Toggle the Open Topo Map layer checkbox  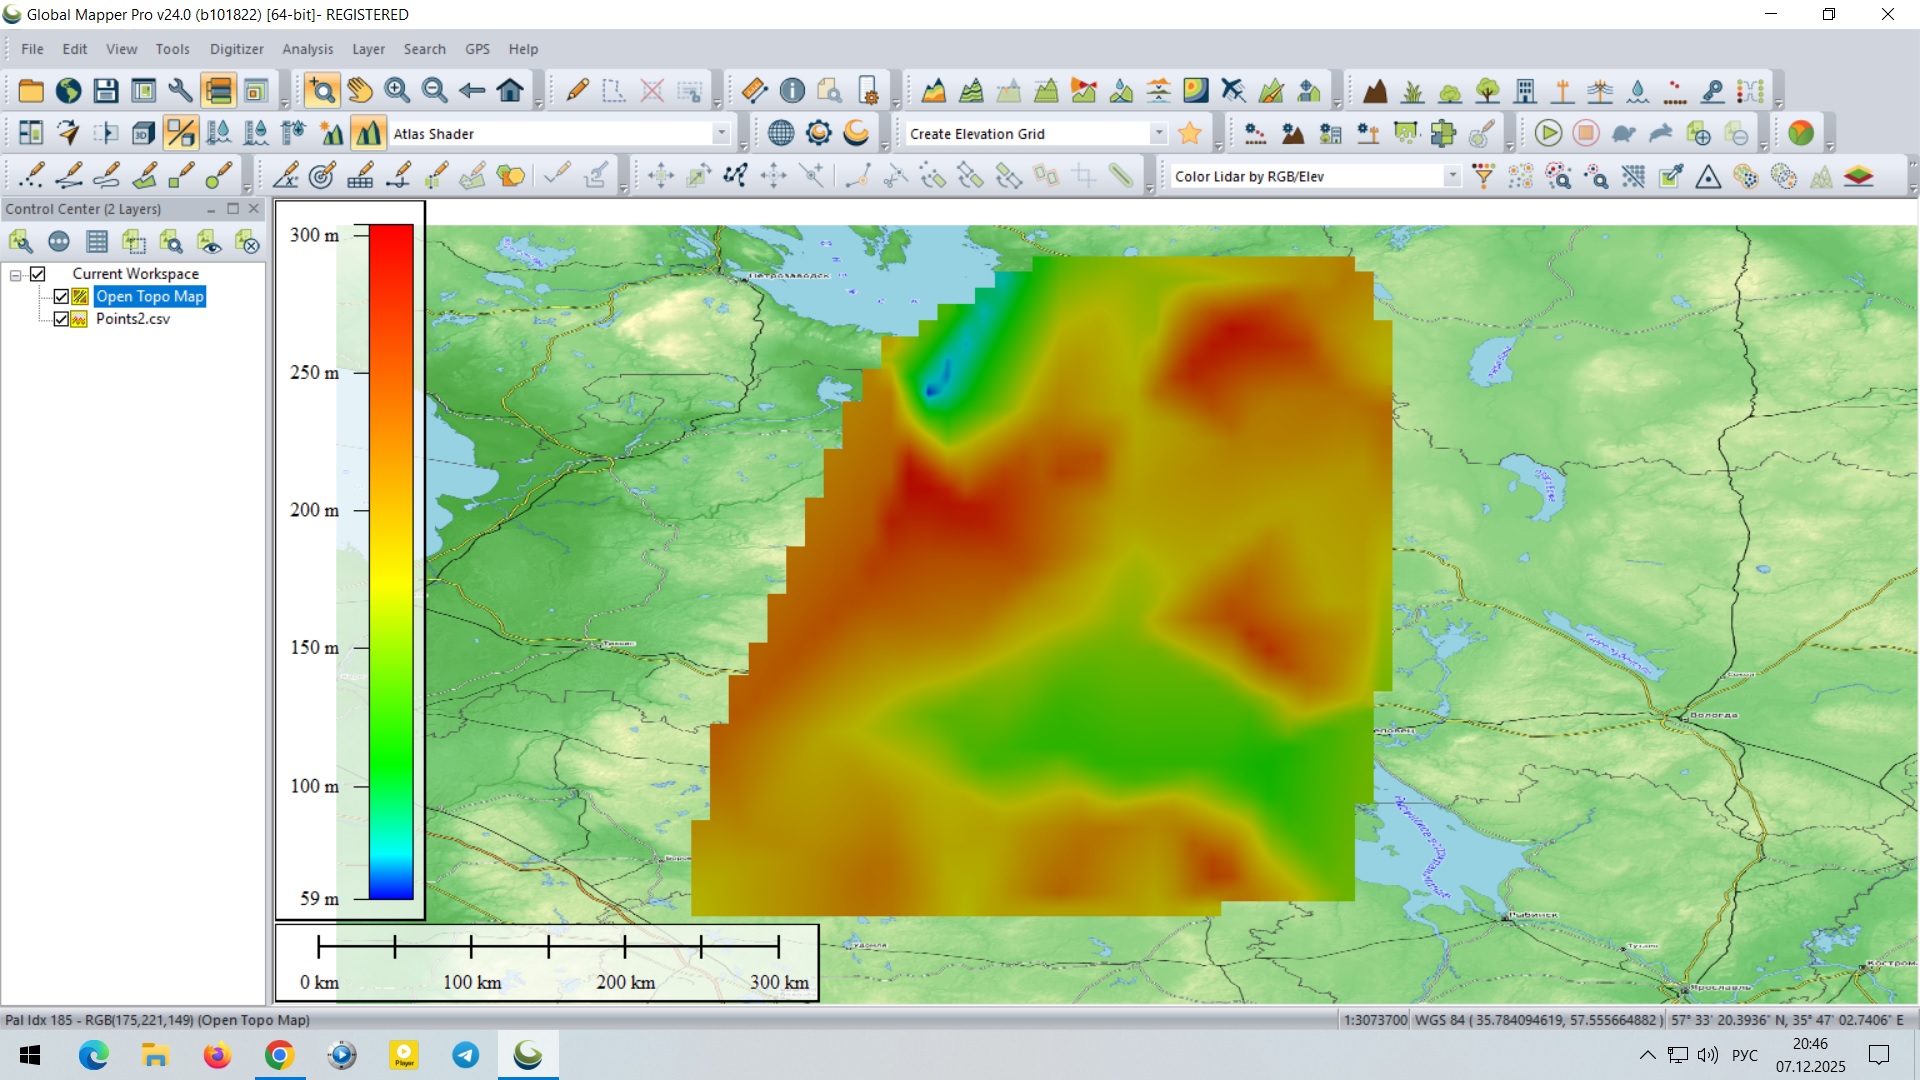[61, 297]
